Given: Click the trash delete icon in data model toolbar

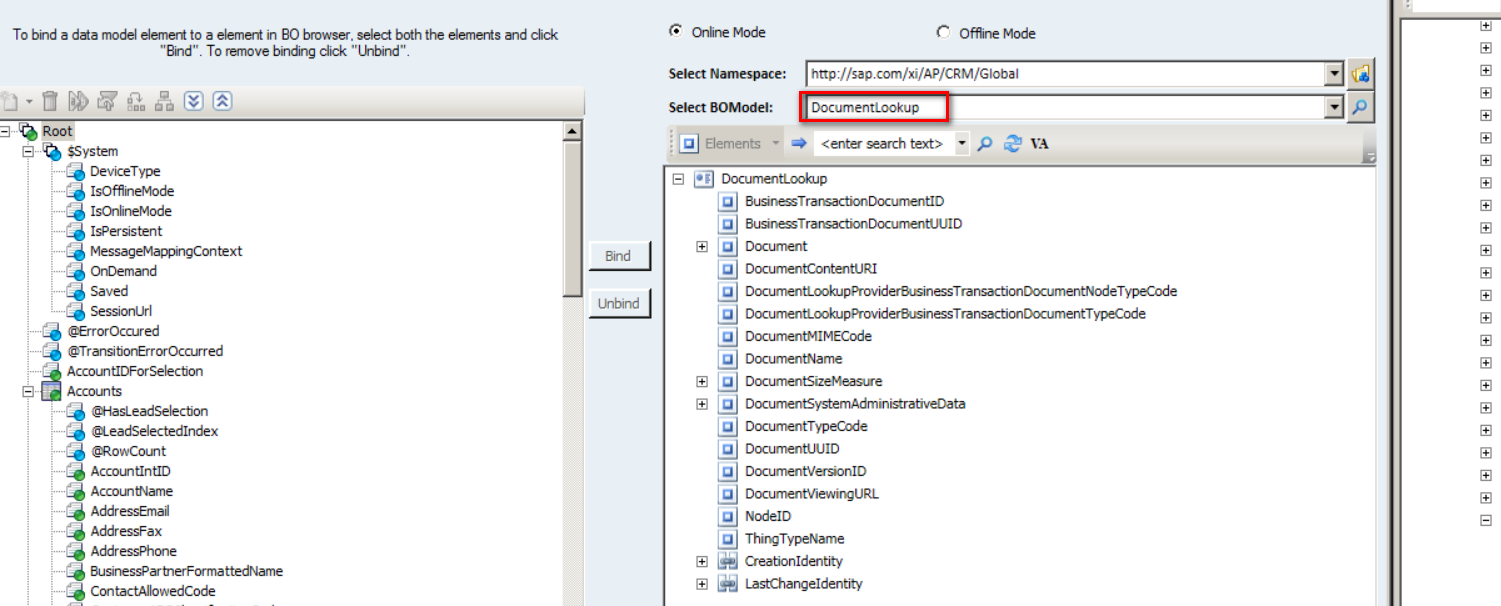Looking at the screenshot, I should point(50,101).
